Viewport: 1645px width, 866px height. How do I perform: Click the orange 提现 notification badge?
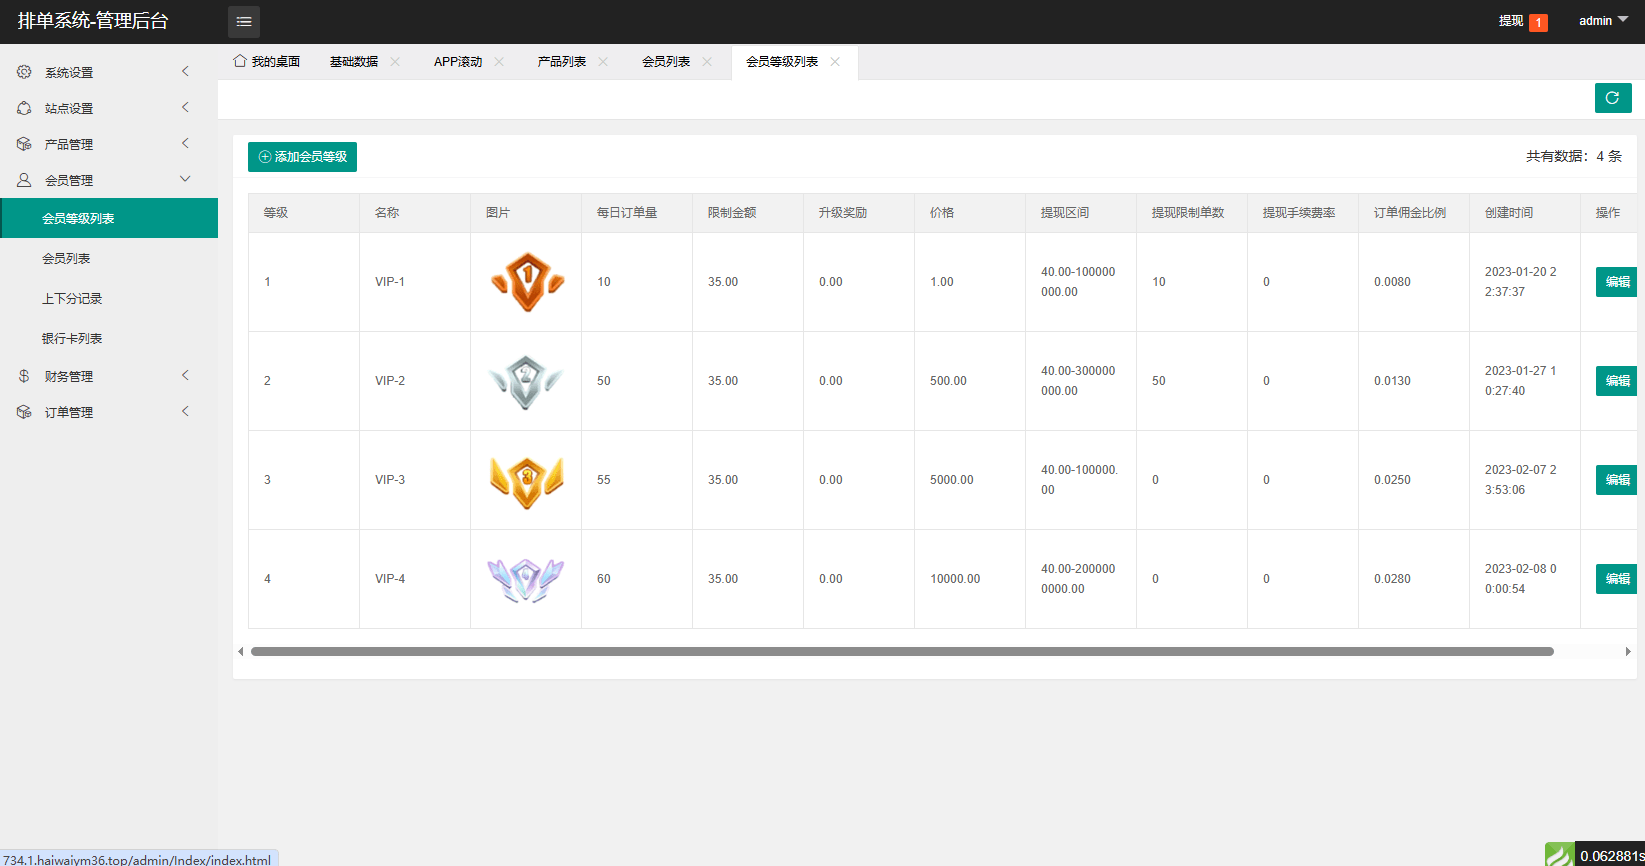coord(1538,22)
